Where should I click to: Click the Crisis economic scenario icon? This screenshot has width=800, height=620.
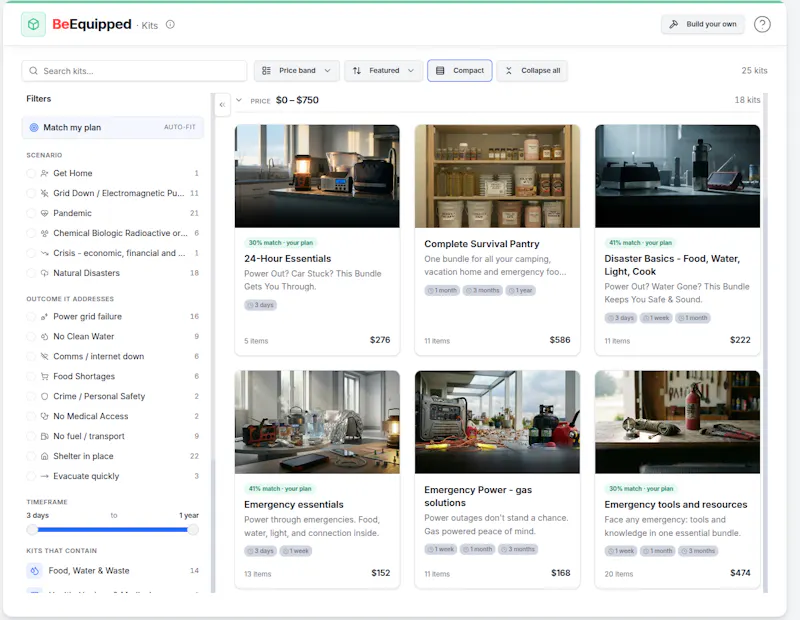click(44, 253)
